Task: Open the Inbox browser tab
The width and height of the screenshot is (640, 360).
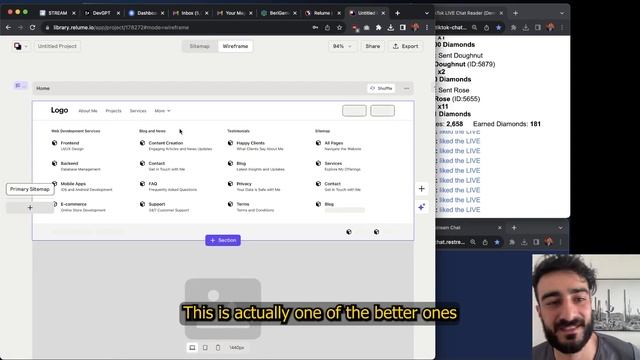Action: (x=190, y=13)
